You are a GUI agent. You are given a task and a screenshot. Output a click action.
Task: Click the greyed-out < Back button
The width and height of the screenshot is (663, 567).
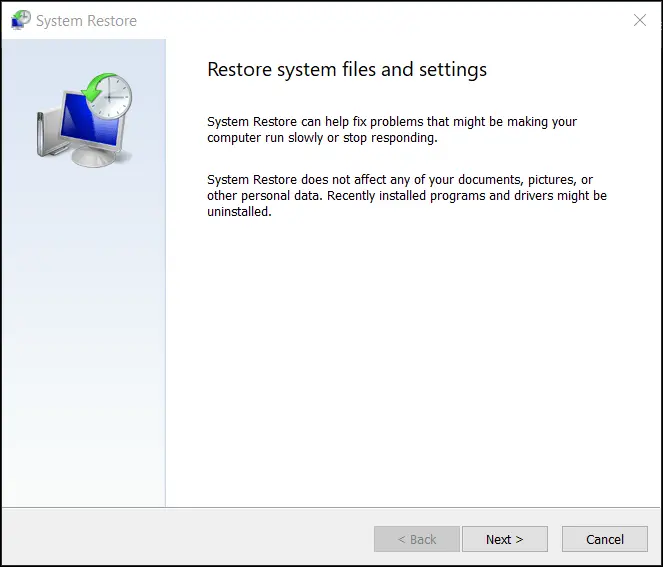click(416, 539)
